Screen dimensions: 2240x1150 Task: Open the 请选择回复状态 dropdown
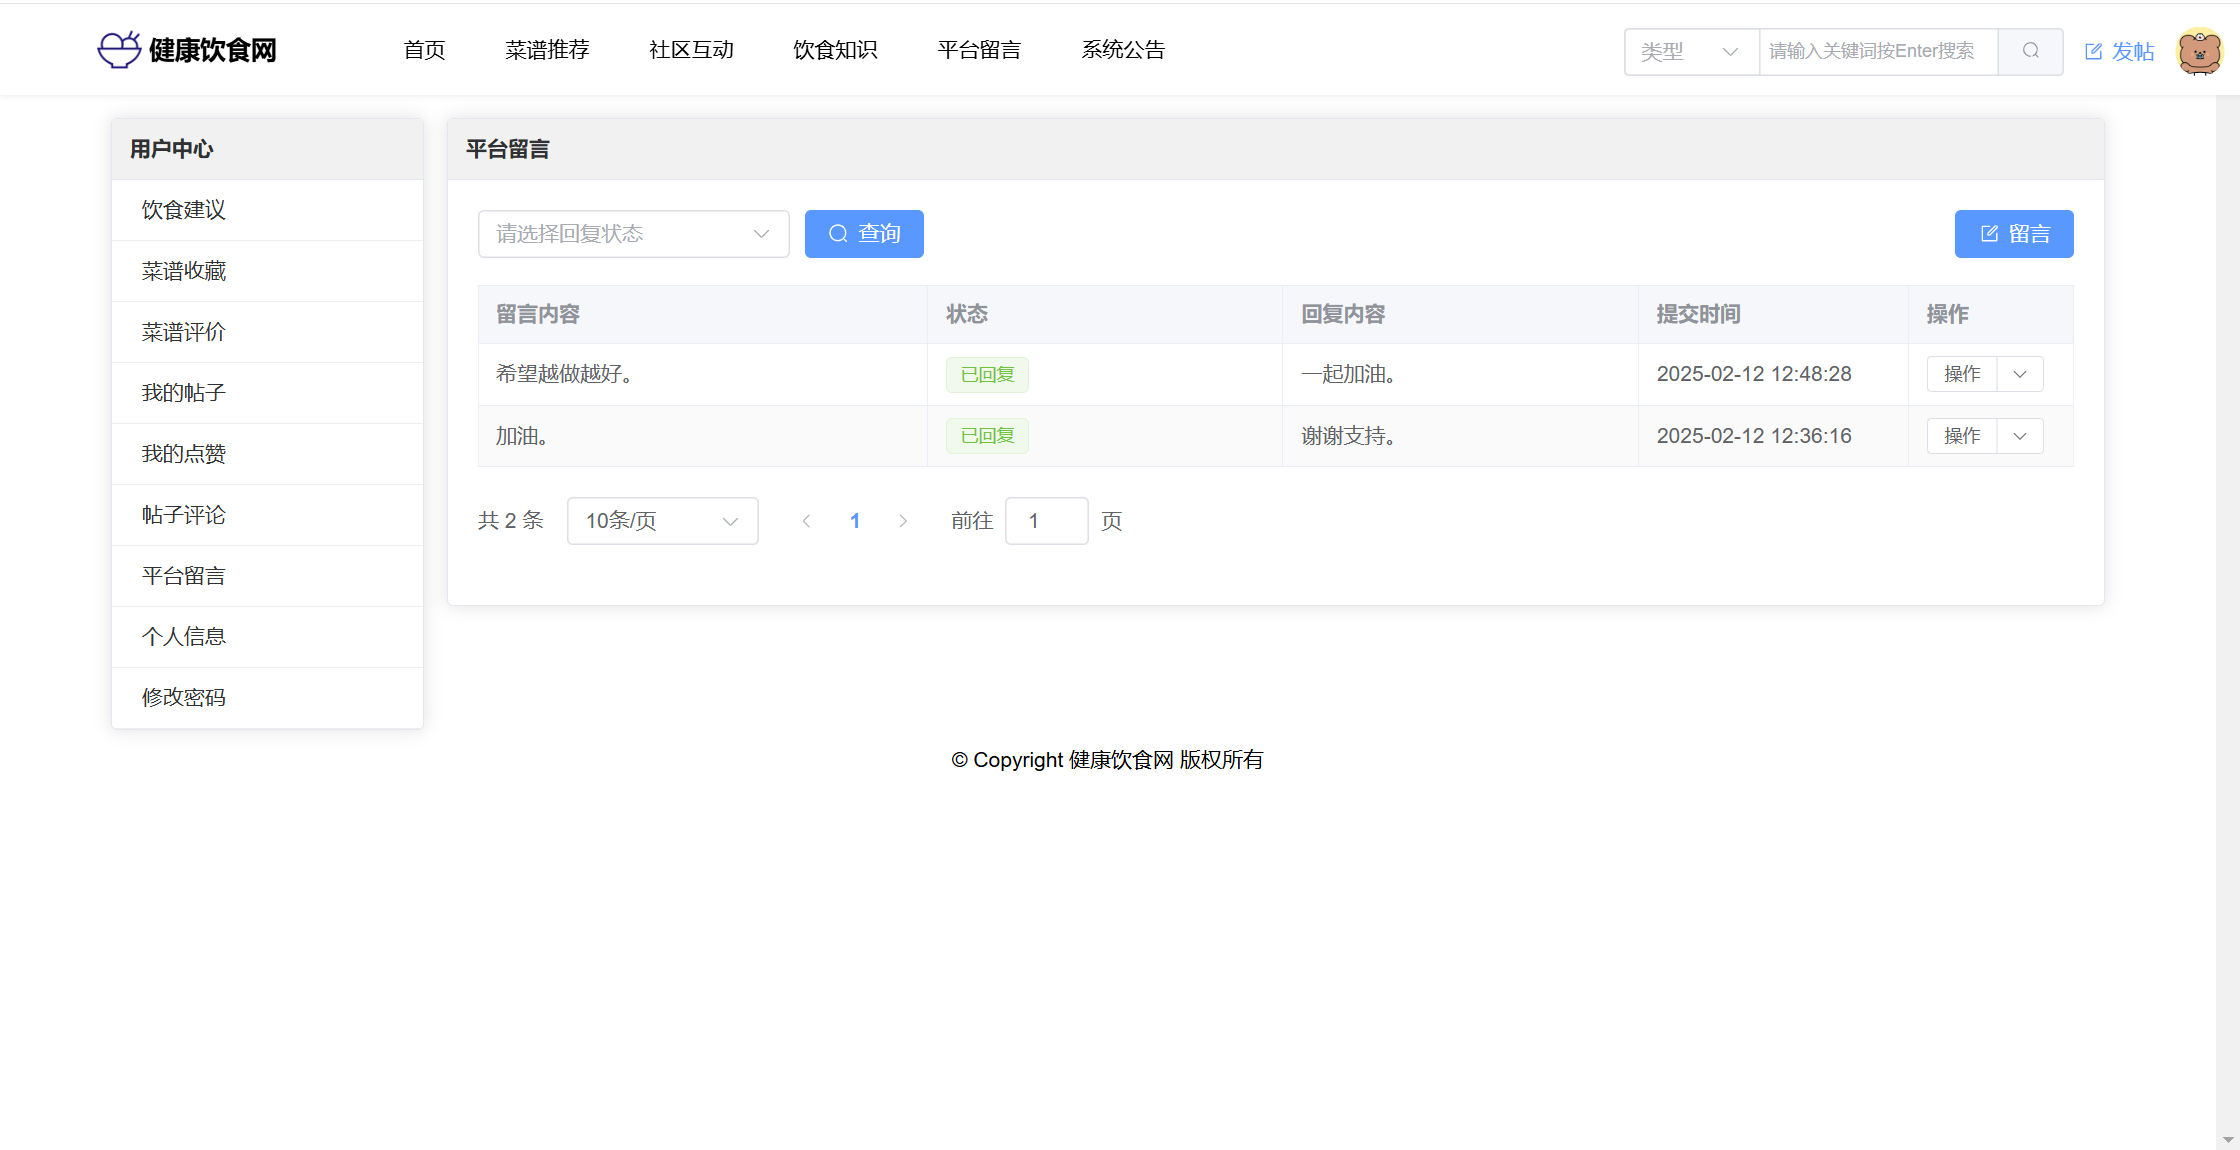[x=633, y=234]
